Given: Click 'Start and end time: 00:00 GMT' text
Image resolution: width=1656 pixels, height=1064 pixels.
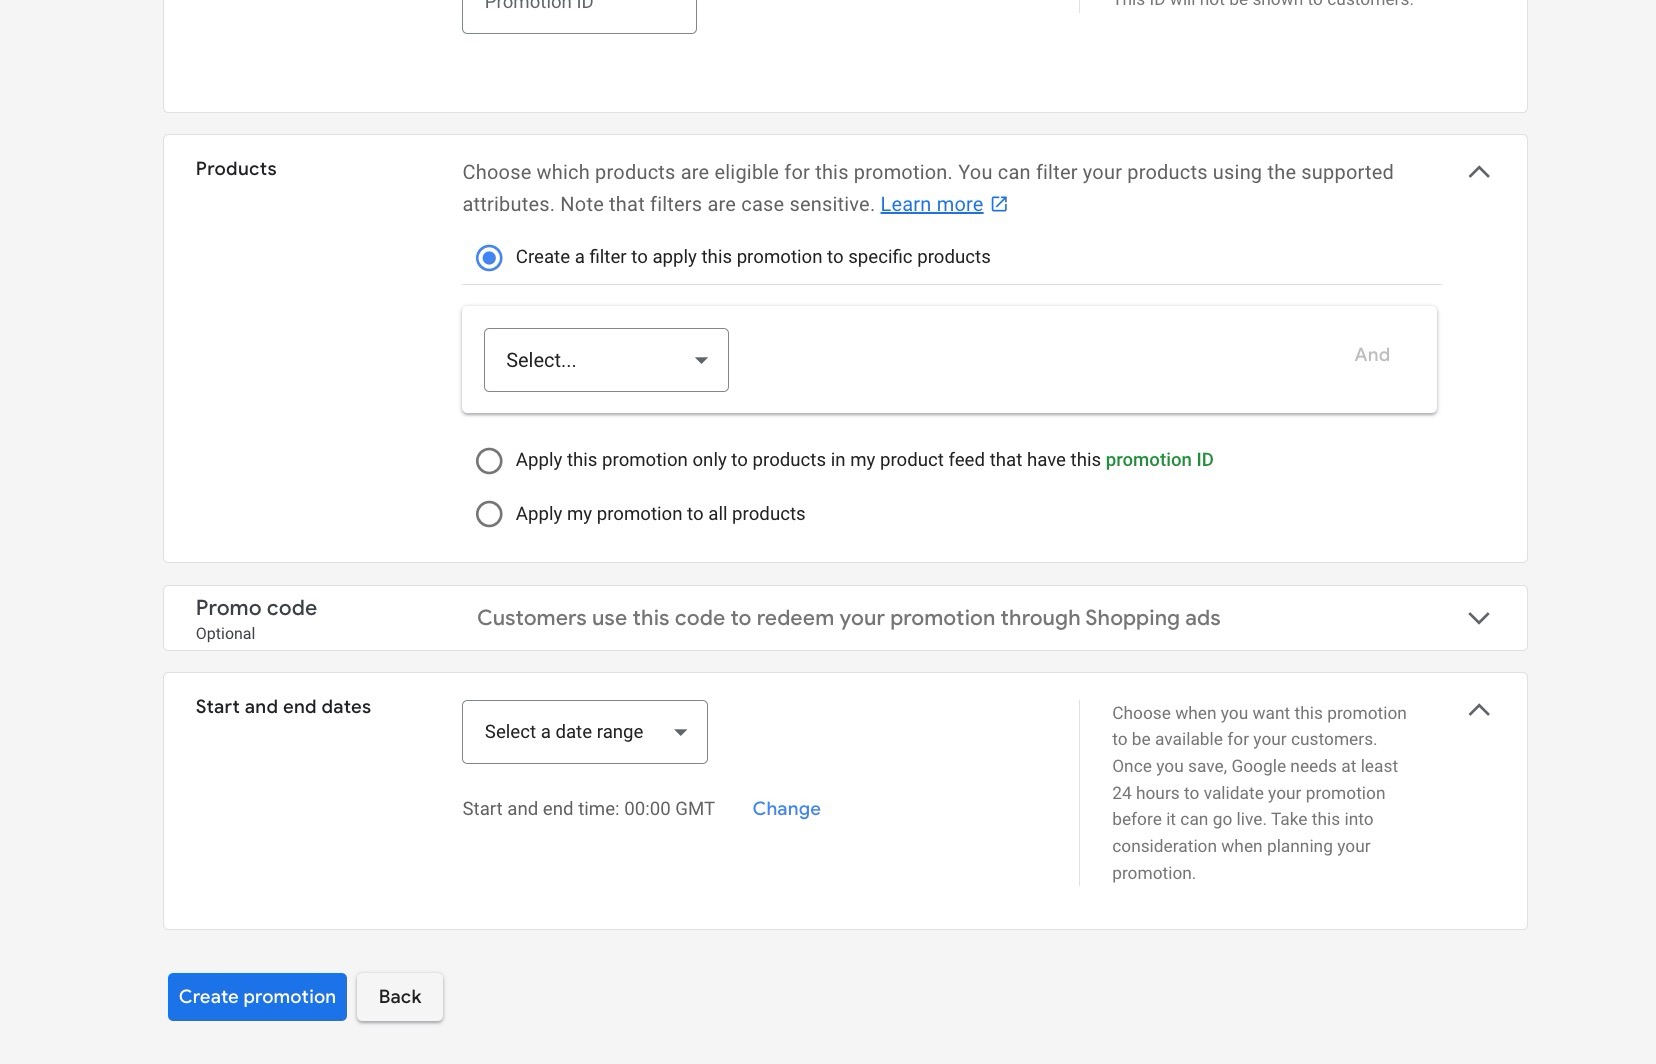Looking at the screenshot, I should pos(588,809).
